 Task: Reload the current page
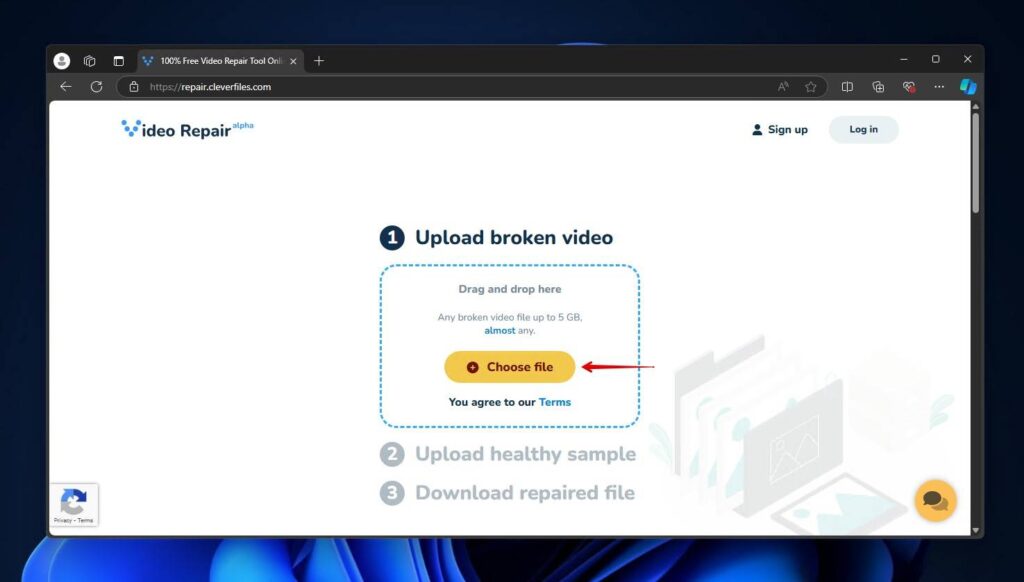96,86
